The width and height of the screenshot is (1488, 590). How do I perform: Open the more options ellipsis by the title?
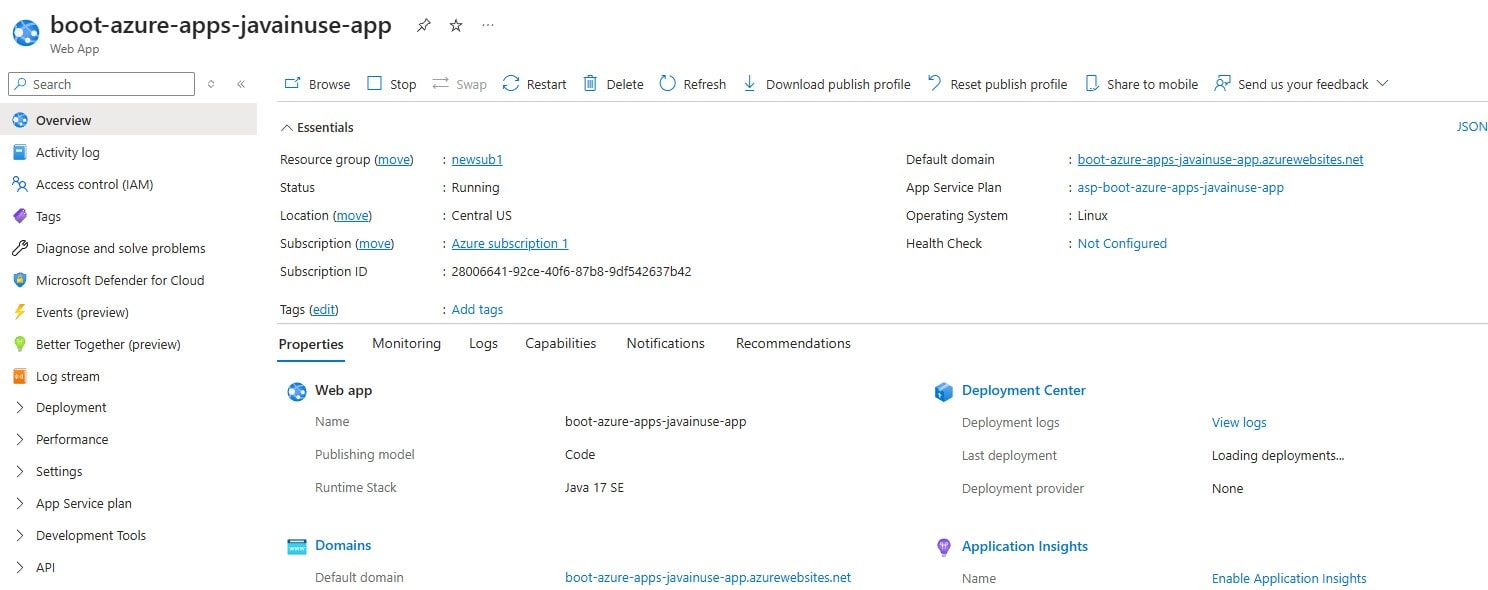tap(488, 26)
